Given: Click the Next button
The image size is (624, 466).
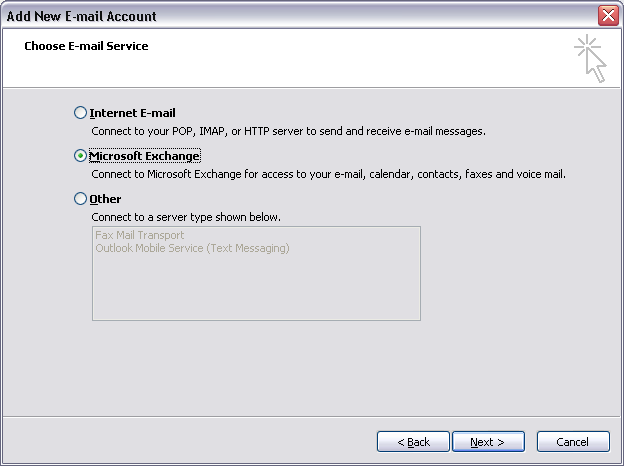Looking at the screenshot, I should (x=488, y=442).
